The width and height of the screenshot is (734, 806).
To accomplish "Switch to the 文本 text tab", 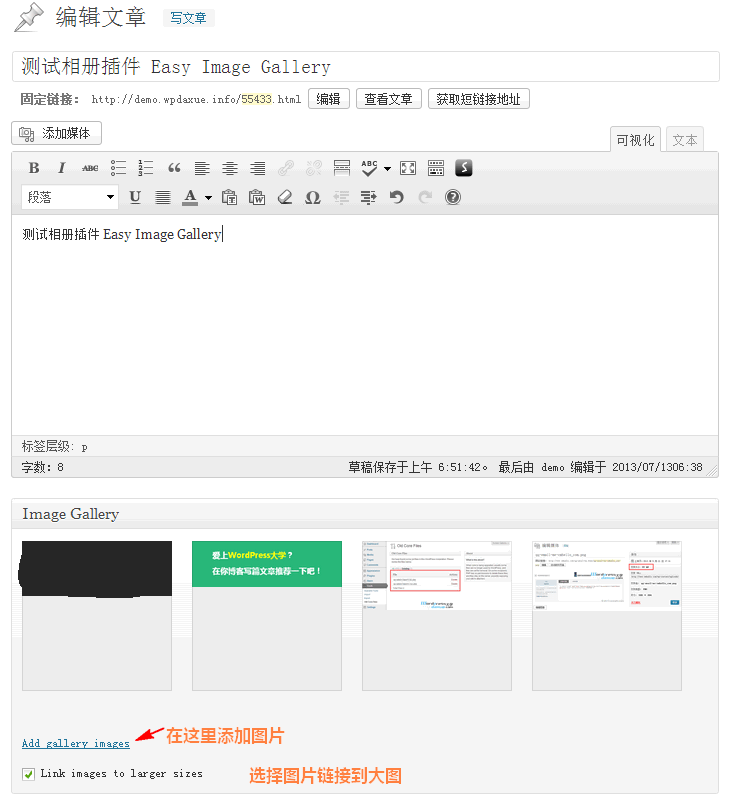I will point(685,140).
